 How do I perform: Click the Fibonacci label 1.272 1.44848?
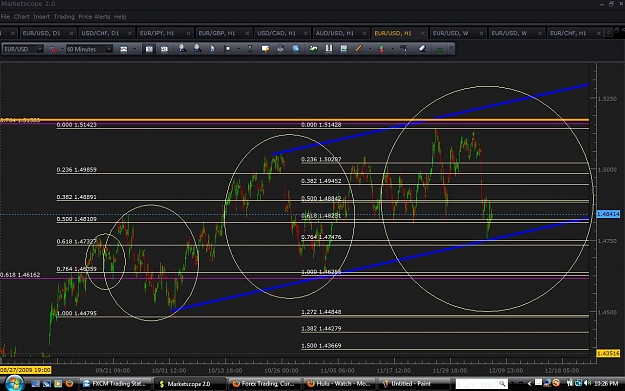coord(321,312)
